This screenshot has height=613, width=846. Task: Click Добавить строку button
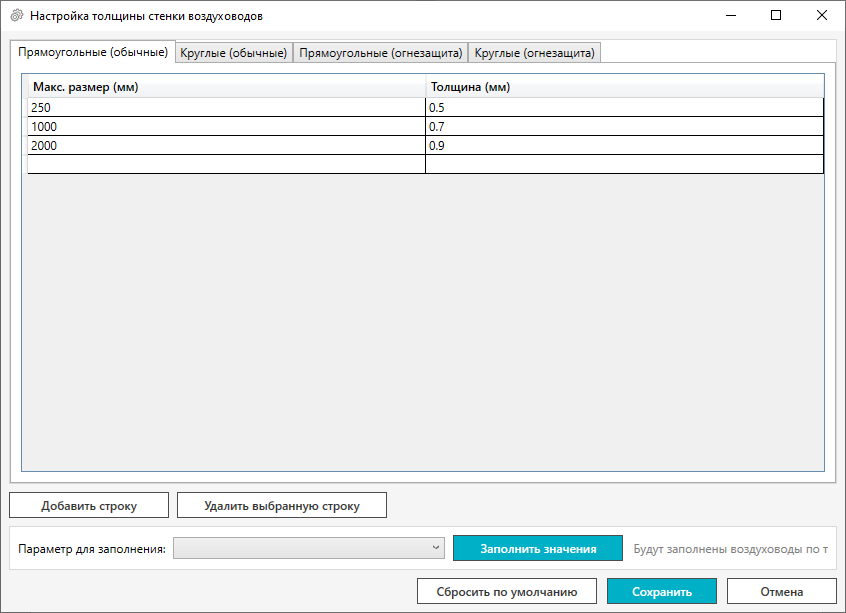click(89, 505)
